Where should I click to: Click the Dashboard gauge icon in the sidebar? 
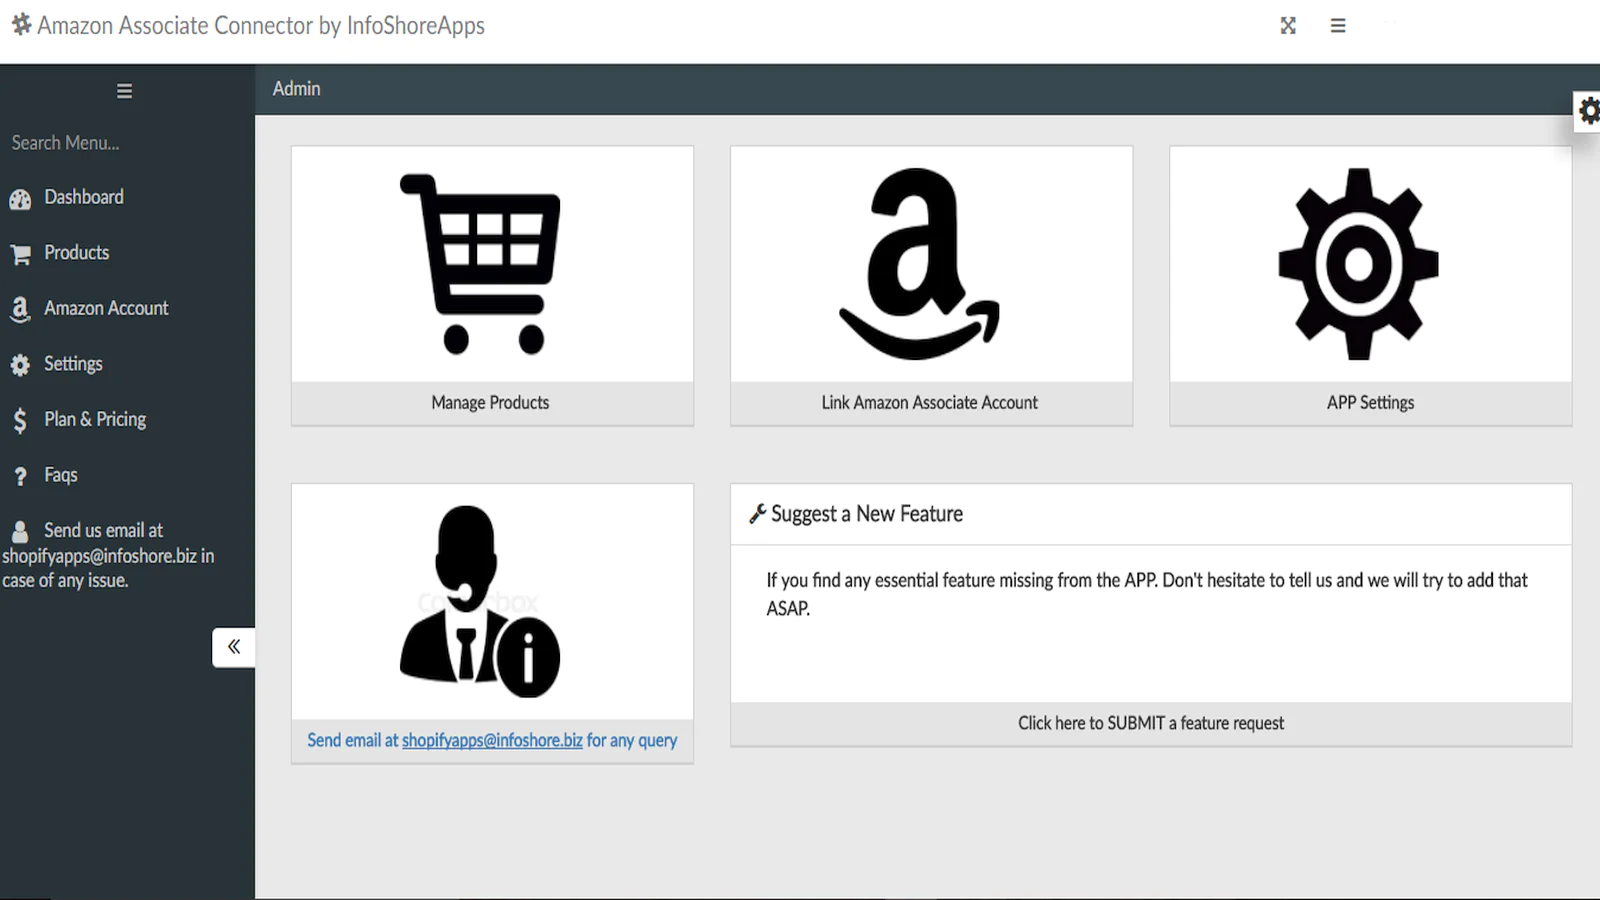point(21,199)
